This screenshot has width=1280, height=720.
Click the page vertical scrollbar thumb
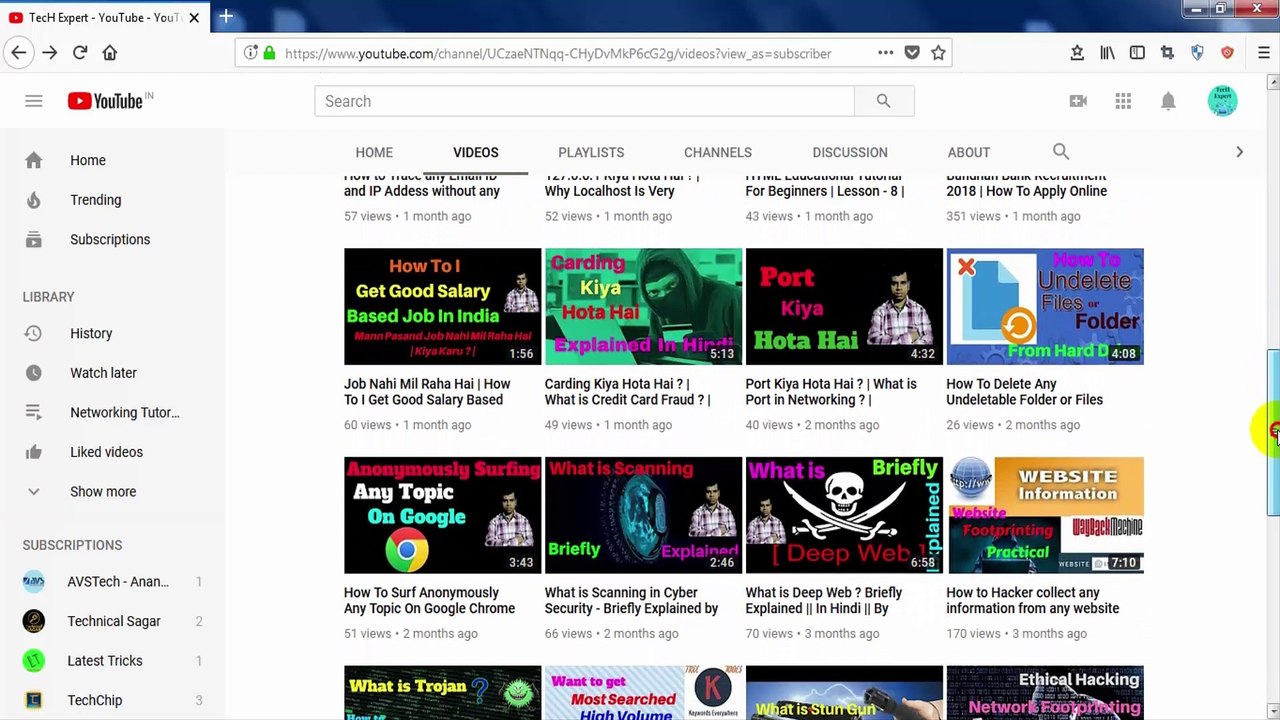[x=1272, y=433]
